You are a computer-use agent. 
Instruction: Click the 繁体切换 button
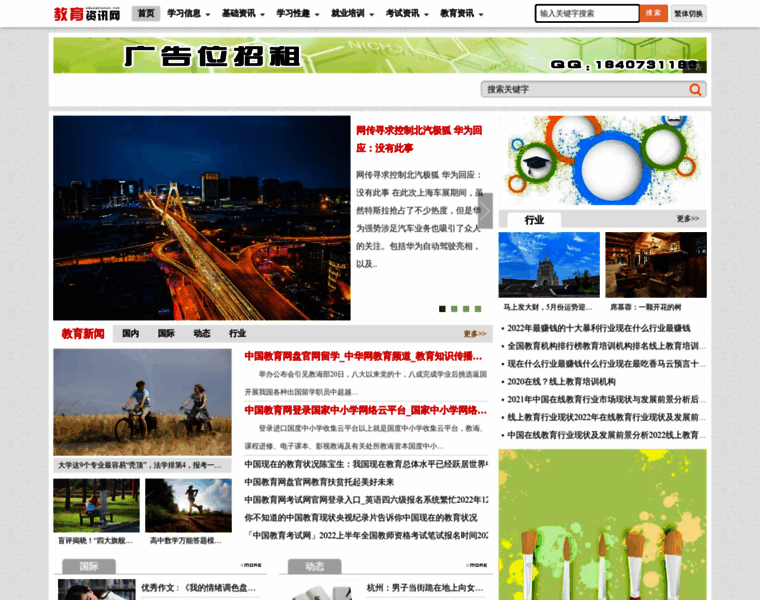(688, 14)
